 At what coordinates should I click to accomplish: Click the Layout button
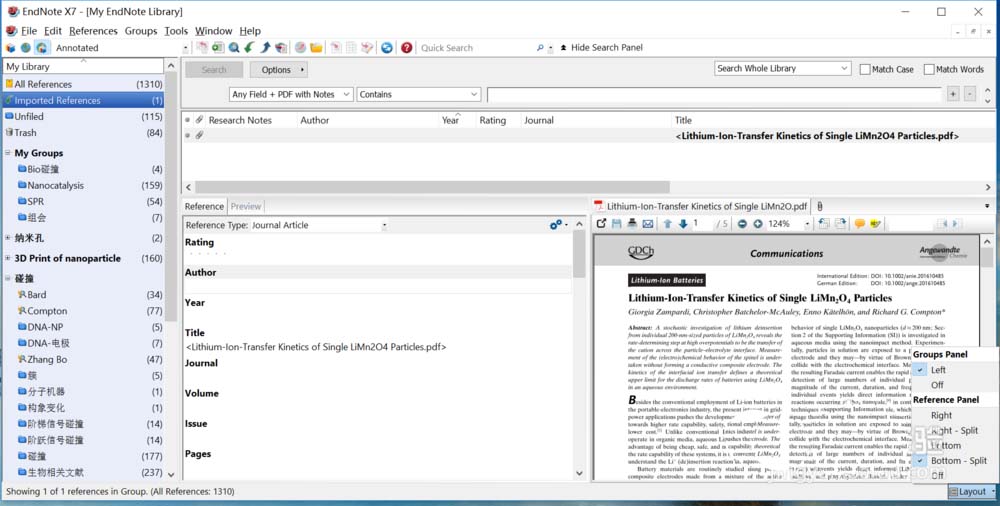tap(970, 491)
